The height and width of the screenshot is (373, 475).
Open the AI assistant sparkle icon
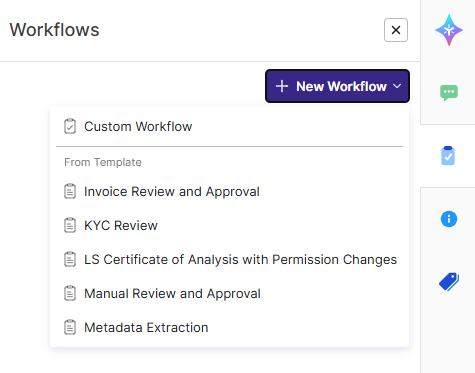point(449,30)
